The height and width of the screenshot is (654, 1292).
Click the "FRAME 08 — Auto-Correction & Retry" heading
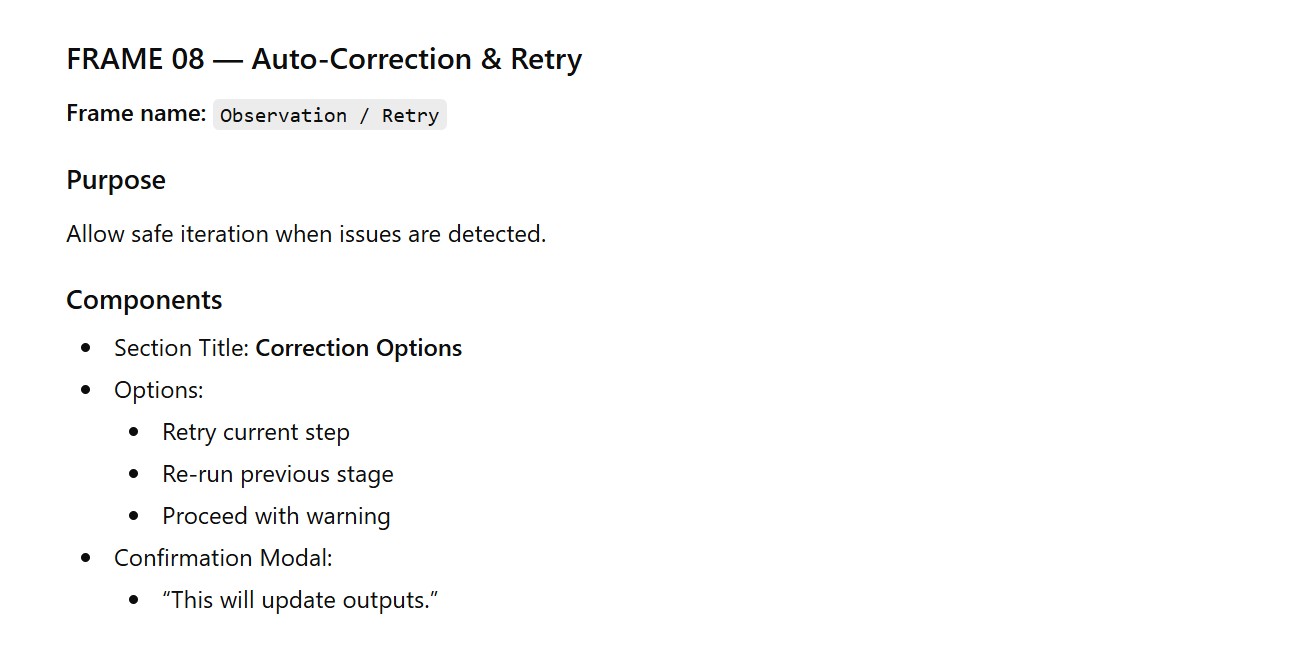[324, 59]
